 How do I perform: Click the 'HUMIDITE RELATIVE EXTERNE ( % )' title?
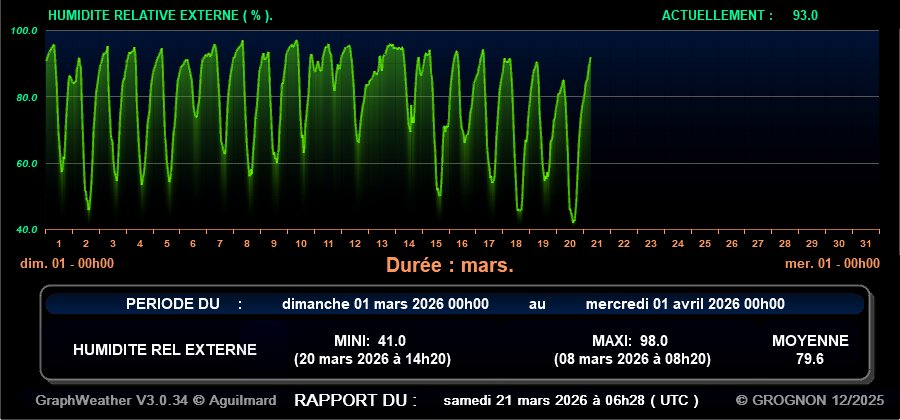(160, 16)
